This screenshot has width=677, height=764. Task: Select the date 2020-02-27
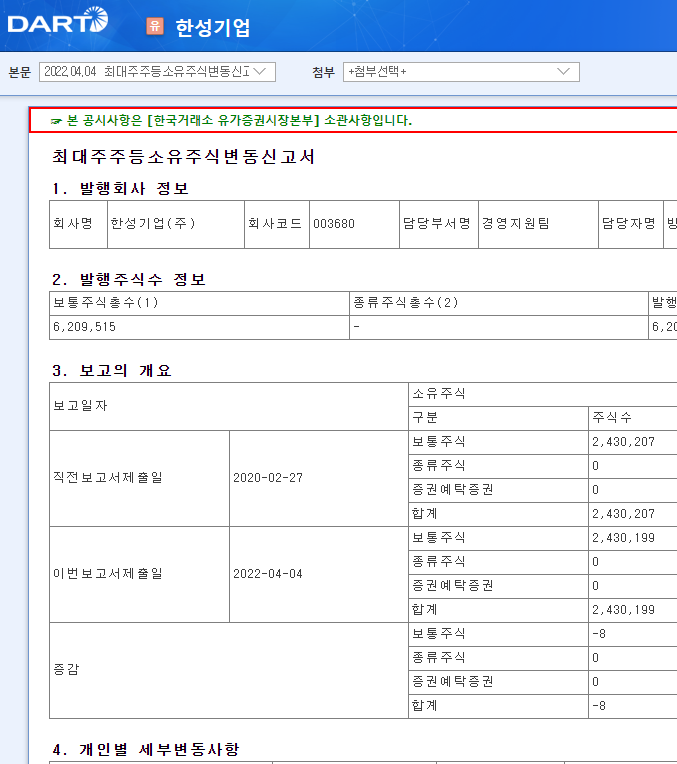268,478
